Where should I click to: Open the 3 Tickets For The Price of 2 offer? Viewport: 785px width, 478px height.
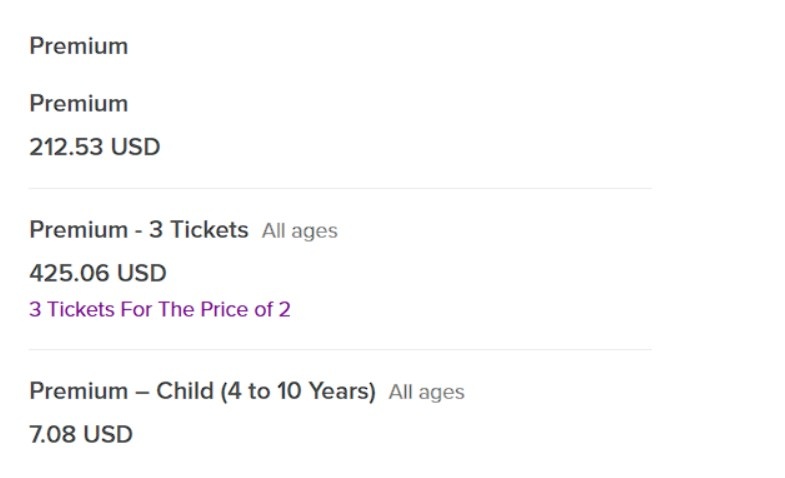point(160,309)
